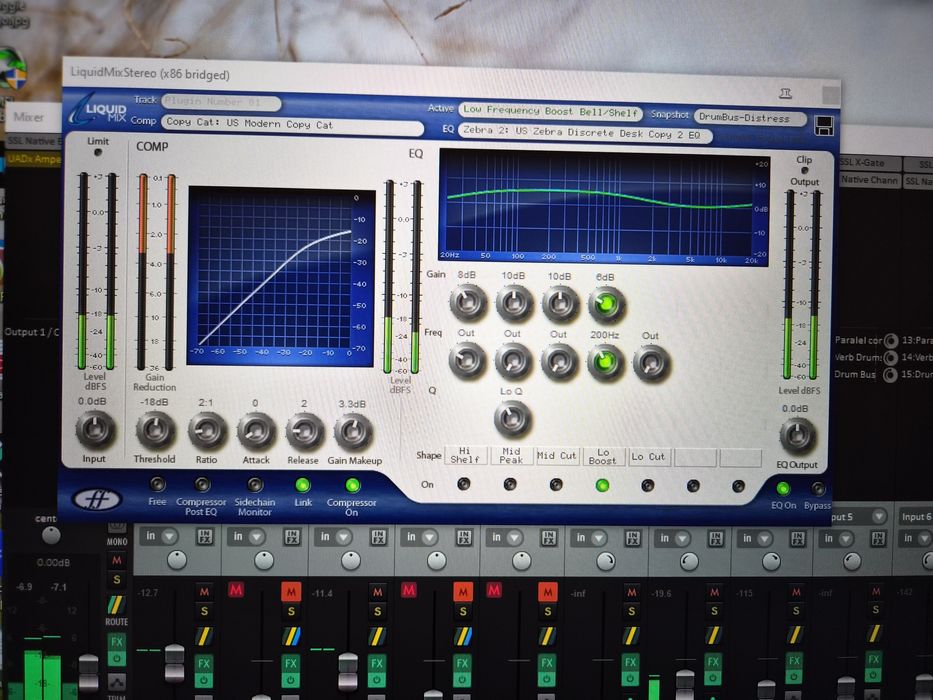
Task: Turn off Compressor On
Action: tap(352, 485)
